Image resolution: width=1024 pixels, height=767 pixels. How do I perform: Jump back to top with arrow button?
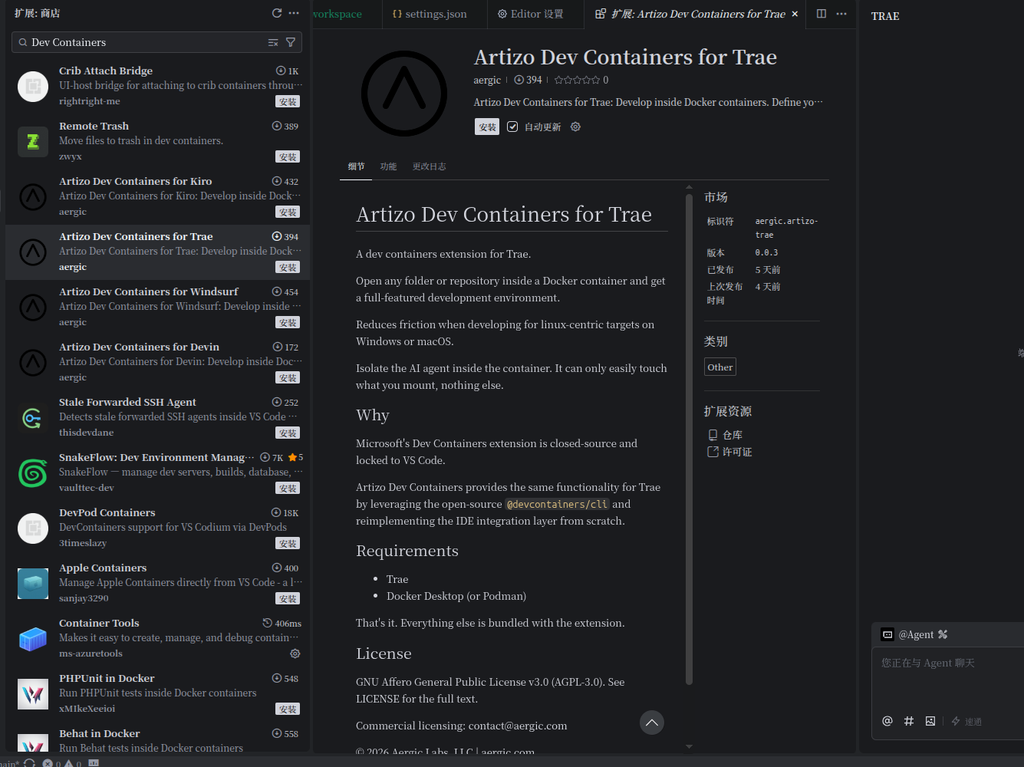click(651, 723)
